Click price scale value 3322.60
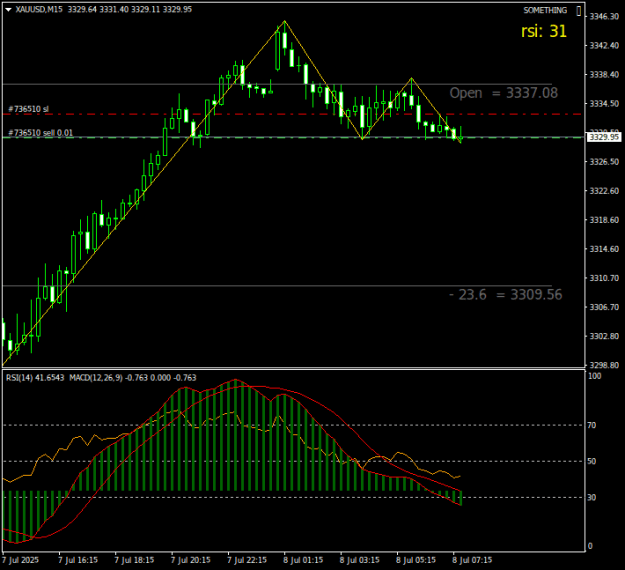Image resolution: width=625 pixels, height=570 pixels. [604, 191]
